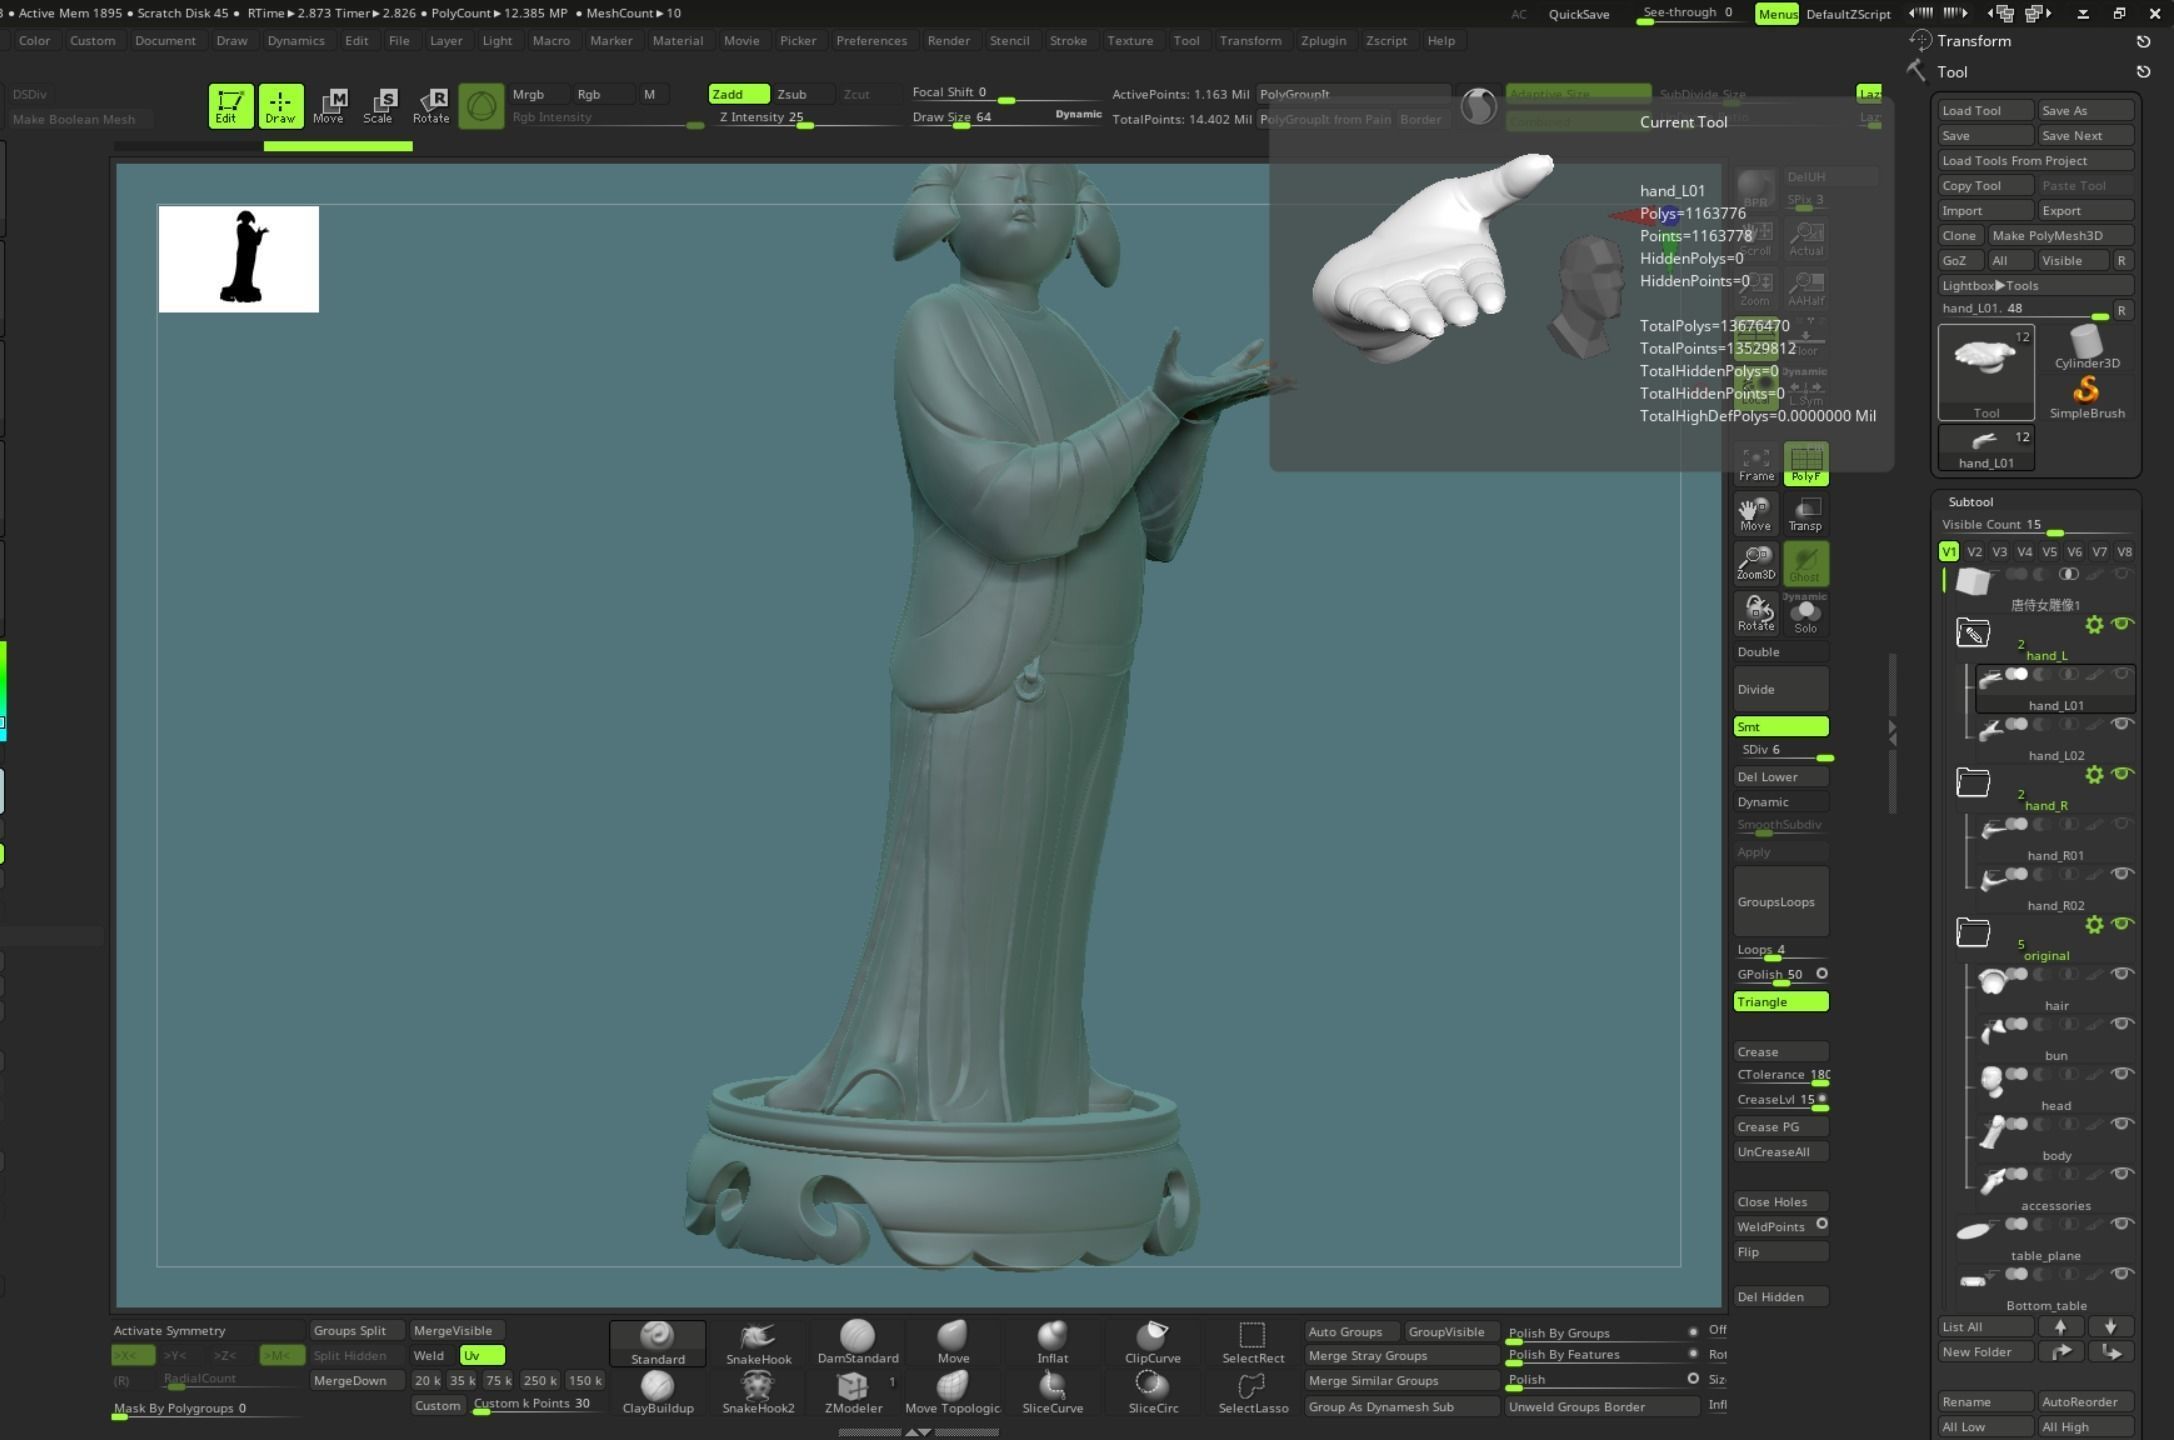Adjust the Z Intensity slider
Screen dimensions: 2174x1440
805,118
